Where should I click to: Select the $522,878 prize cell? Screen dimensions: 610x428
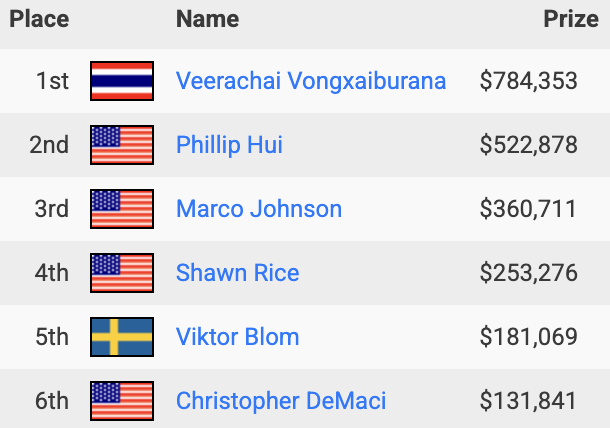pyautogui.click(x=528, y=145)
